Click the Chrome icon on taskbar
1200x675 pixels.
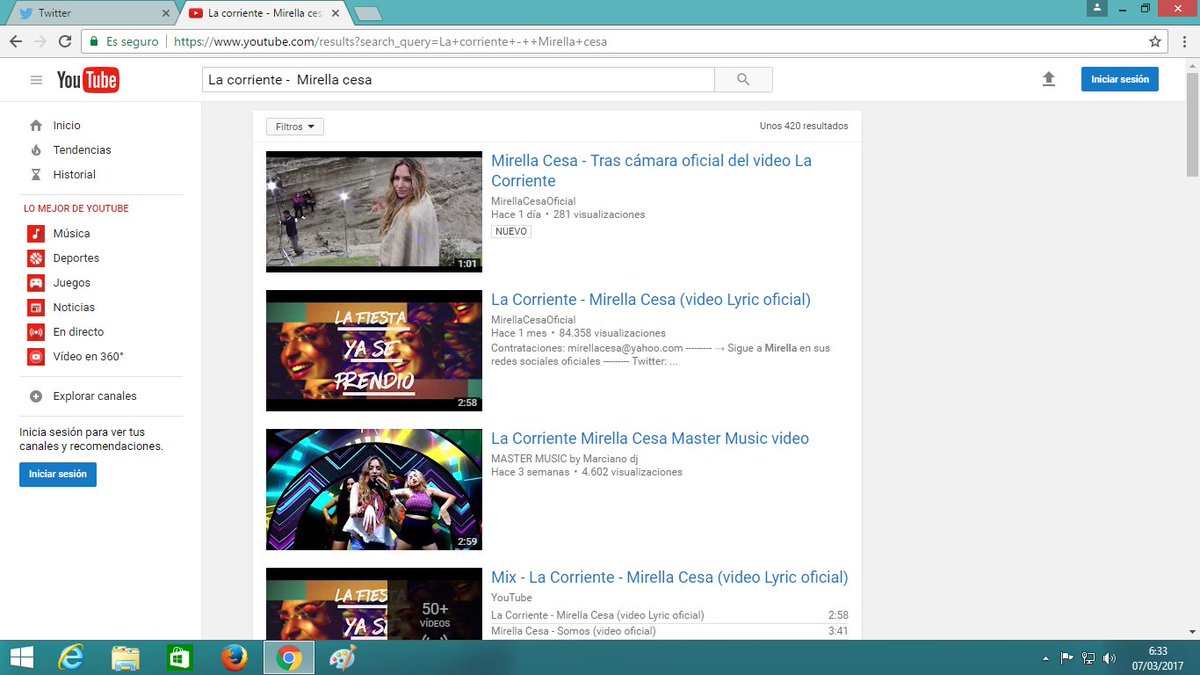[x=289, y=657]
